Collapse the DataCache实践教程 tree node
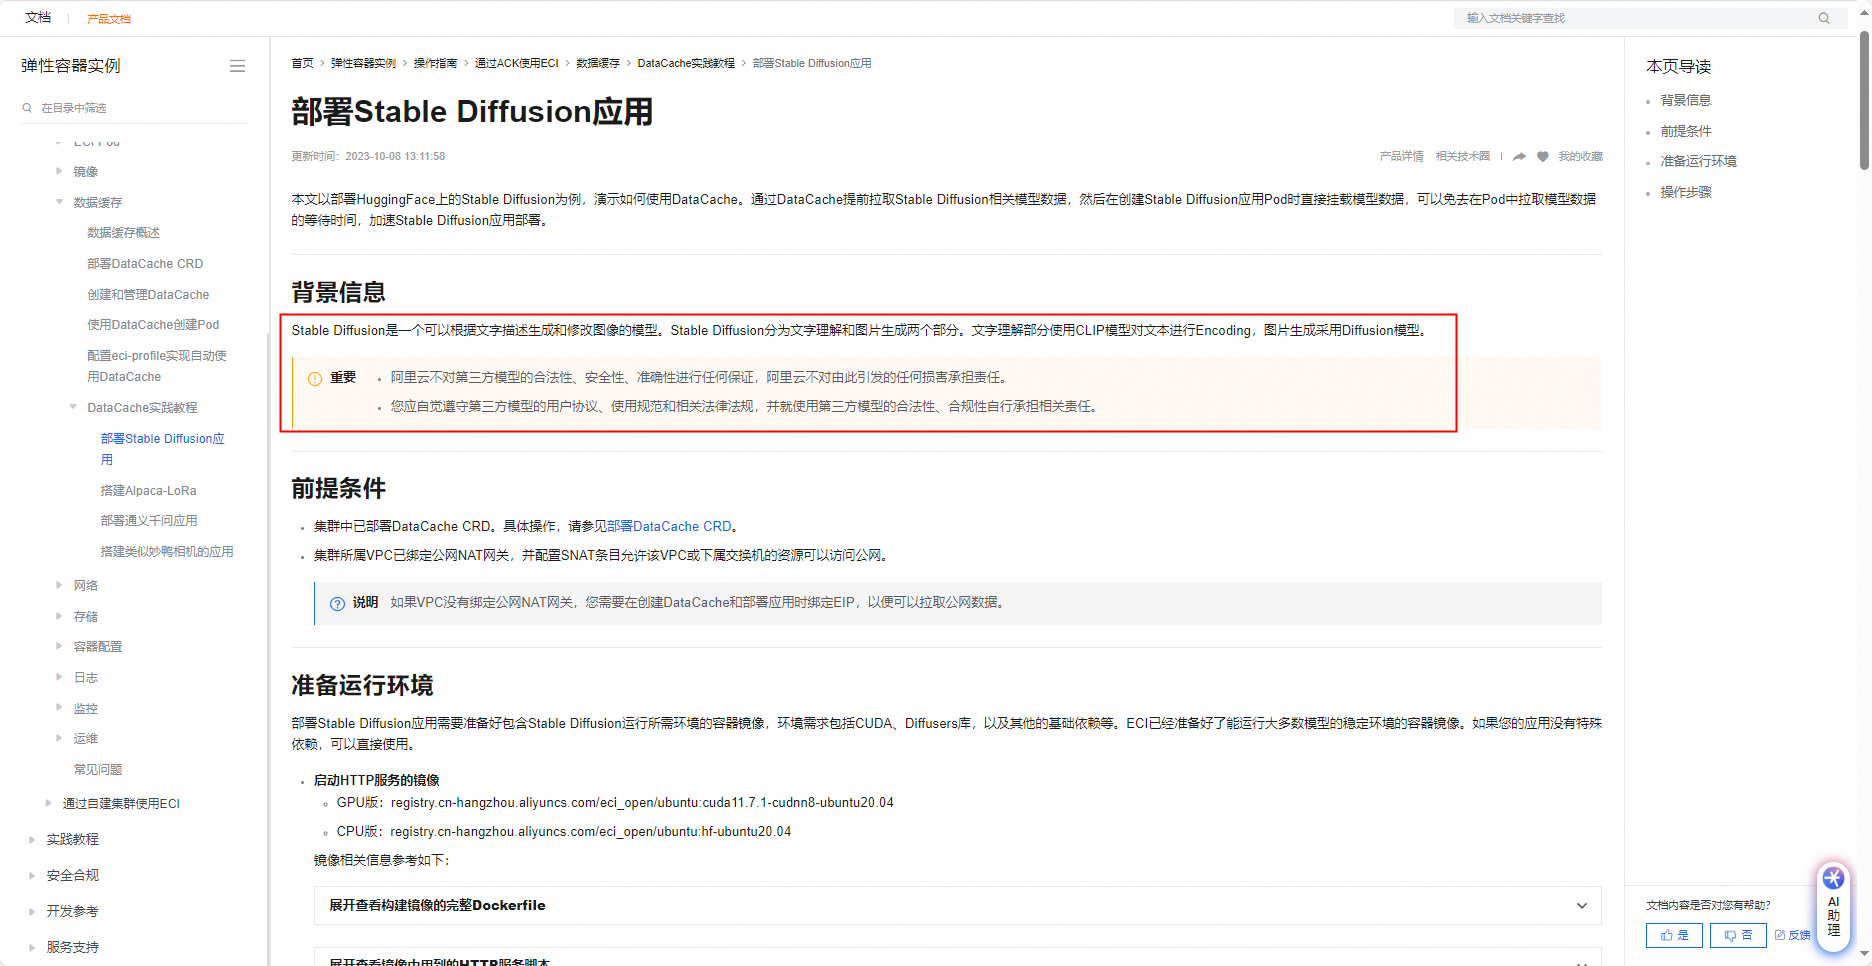Image resolution: width=1872 pixels, height=966 pixels. pos(73,407)
